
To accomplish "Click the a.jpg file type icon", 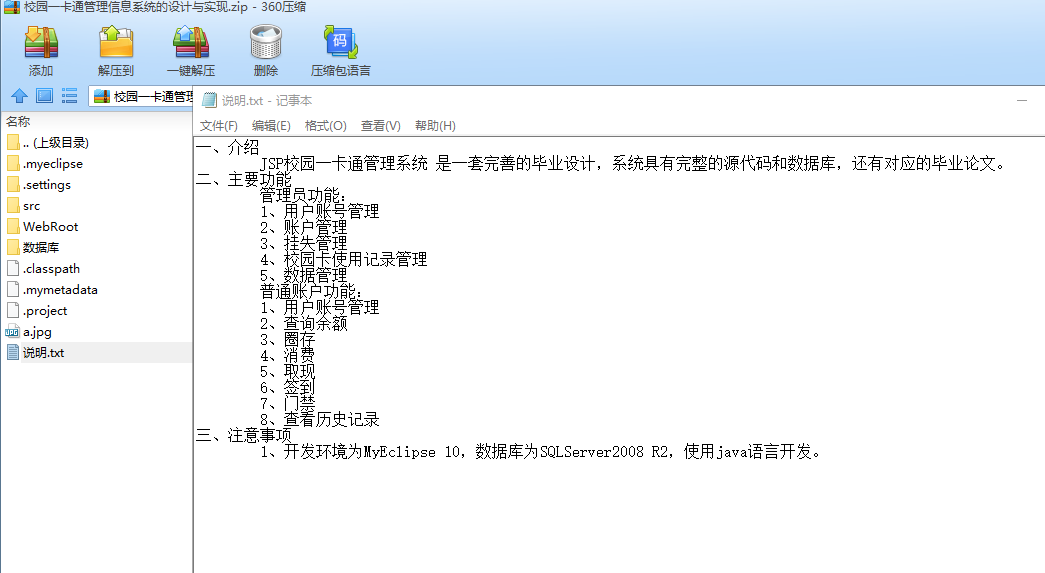I will pyautogui.click(x=13, y=332).
